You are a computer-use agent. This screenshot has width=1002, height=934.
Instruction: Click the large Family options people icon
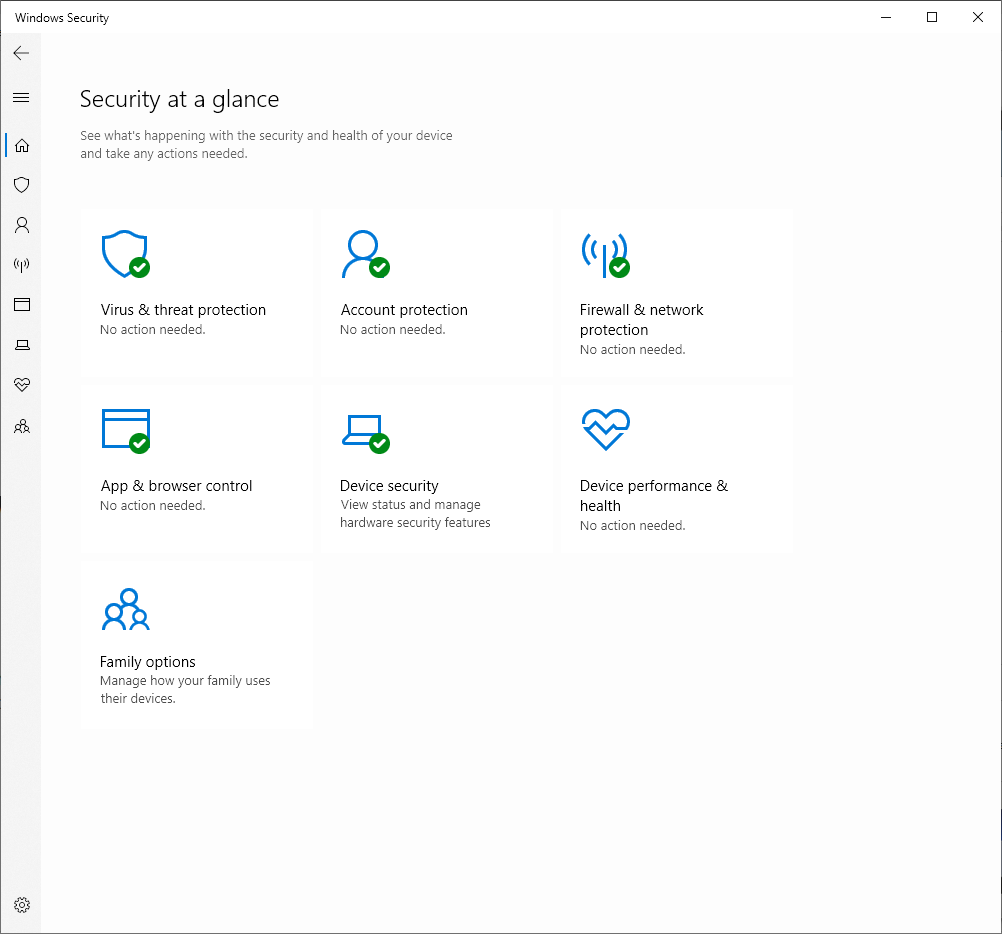click(x=126, y=609)
